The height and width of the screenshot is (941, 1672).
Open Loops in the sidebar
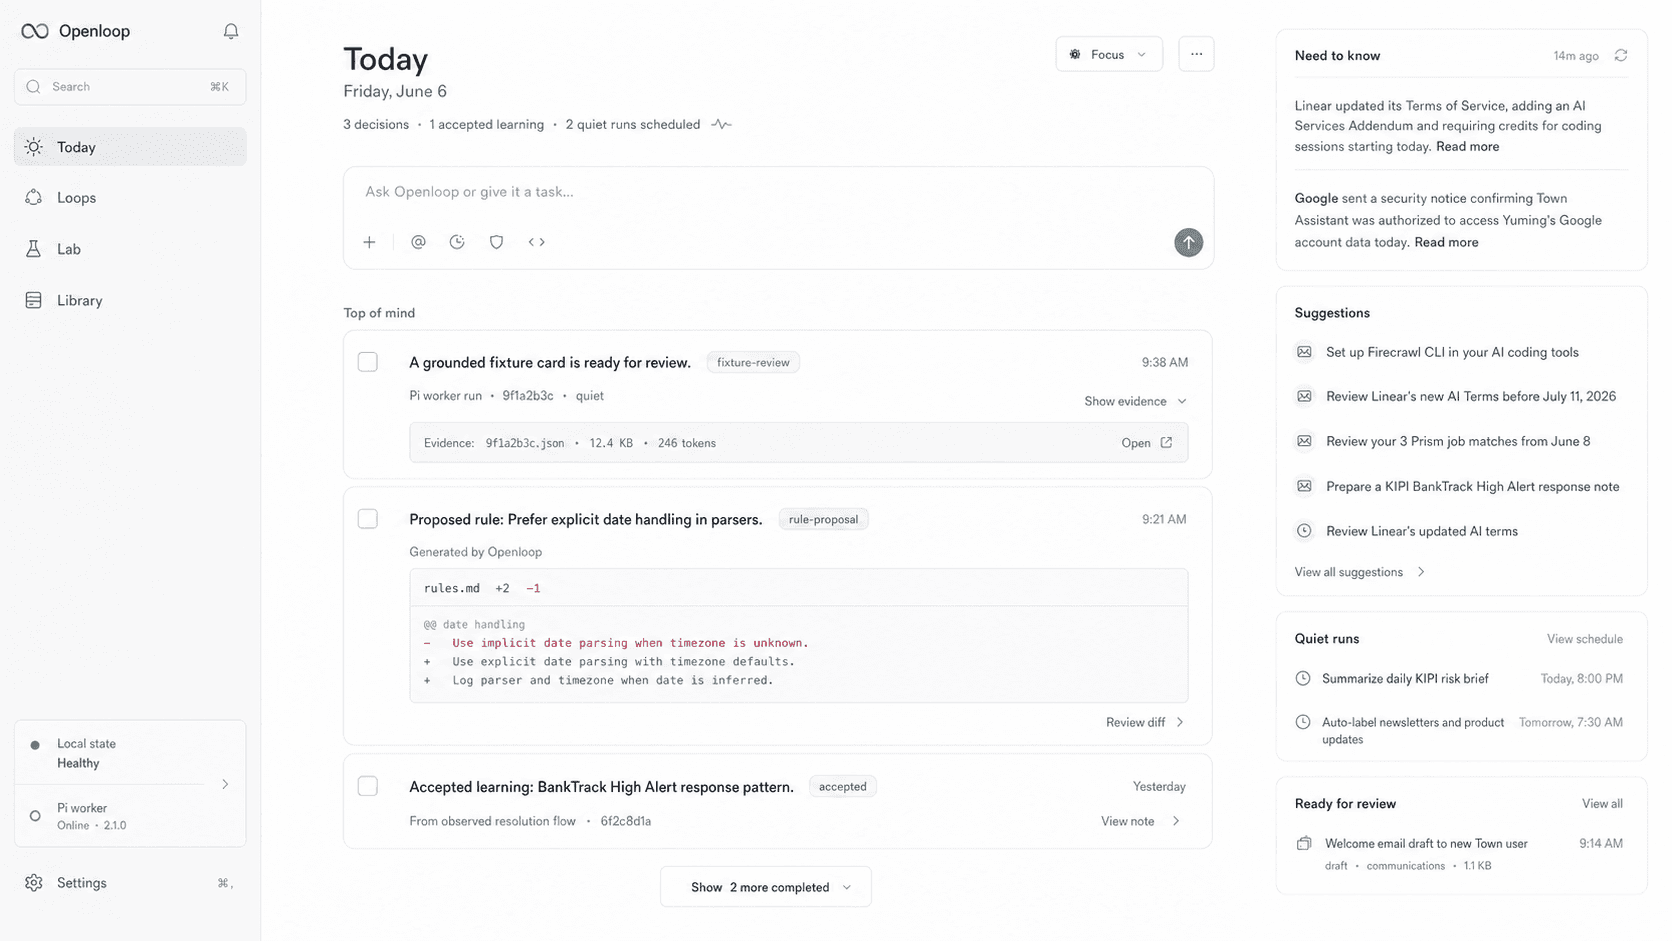click(x=130, y=198)
